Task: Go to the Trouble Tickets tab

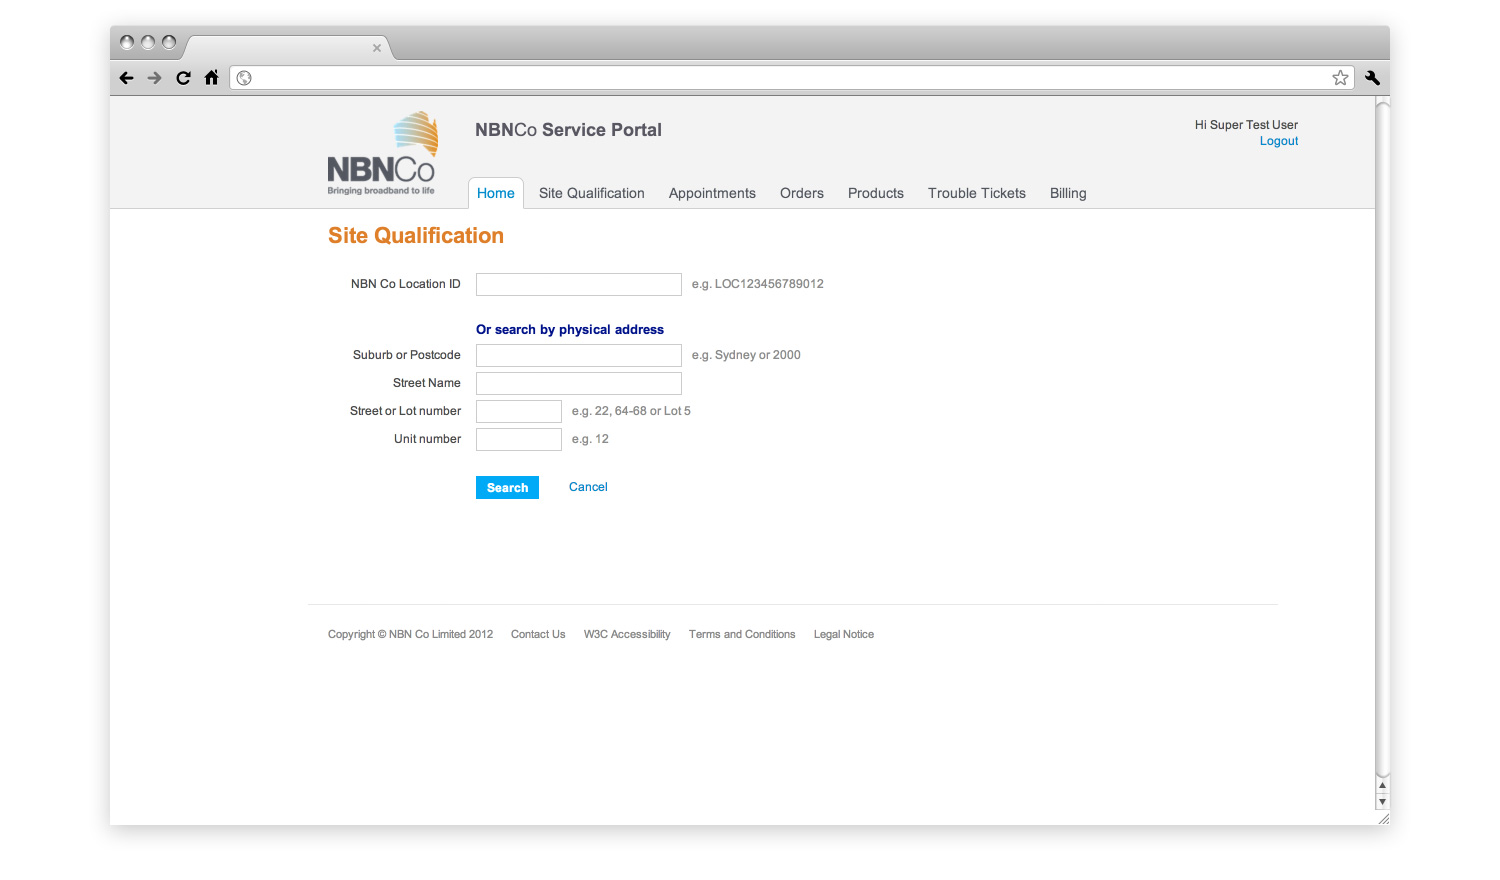Action: pyautogui.click(x=977, y=193)
